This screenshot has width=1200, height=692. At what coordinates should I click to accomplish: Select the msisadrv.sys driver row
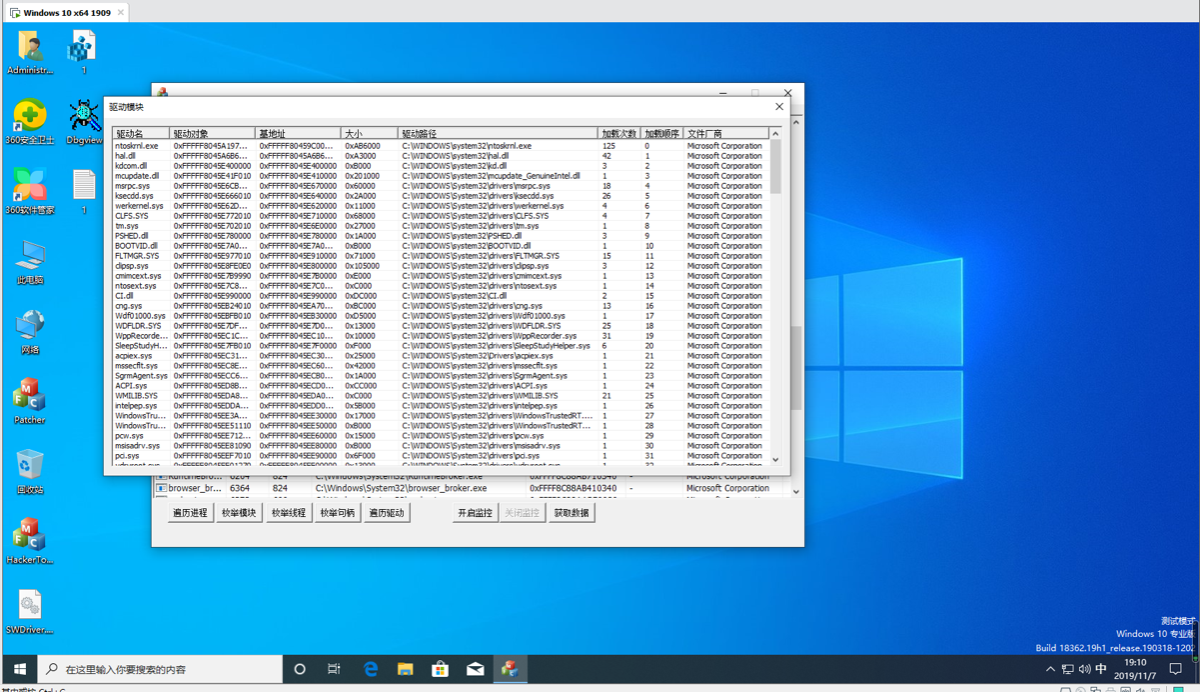click(x=440, y=446)
